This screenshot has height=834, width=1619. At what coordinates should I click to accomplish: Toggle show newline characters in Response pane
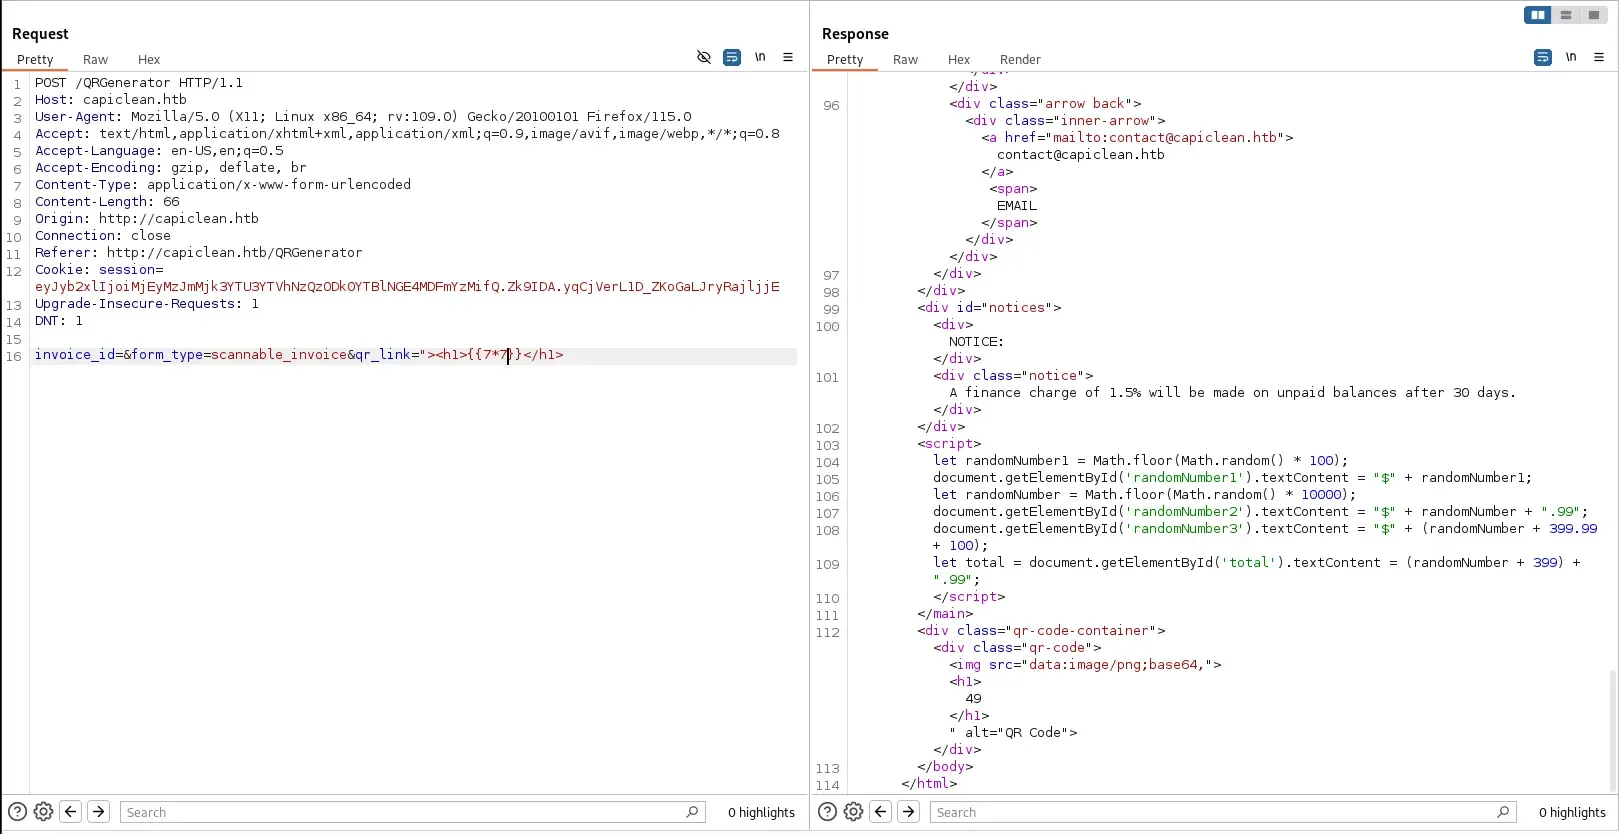tap(1571, 57)
